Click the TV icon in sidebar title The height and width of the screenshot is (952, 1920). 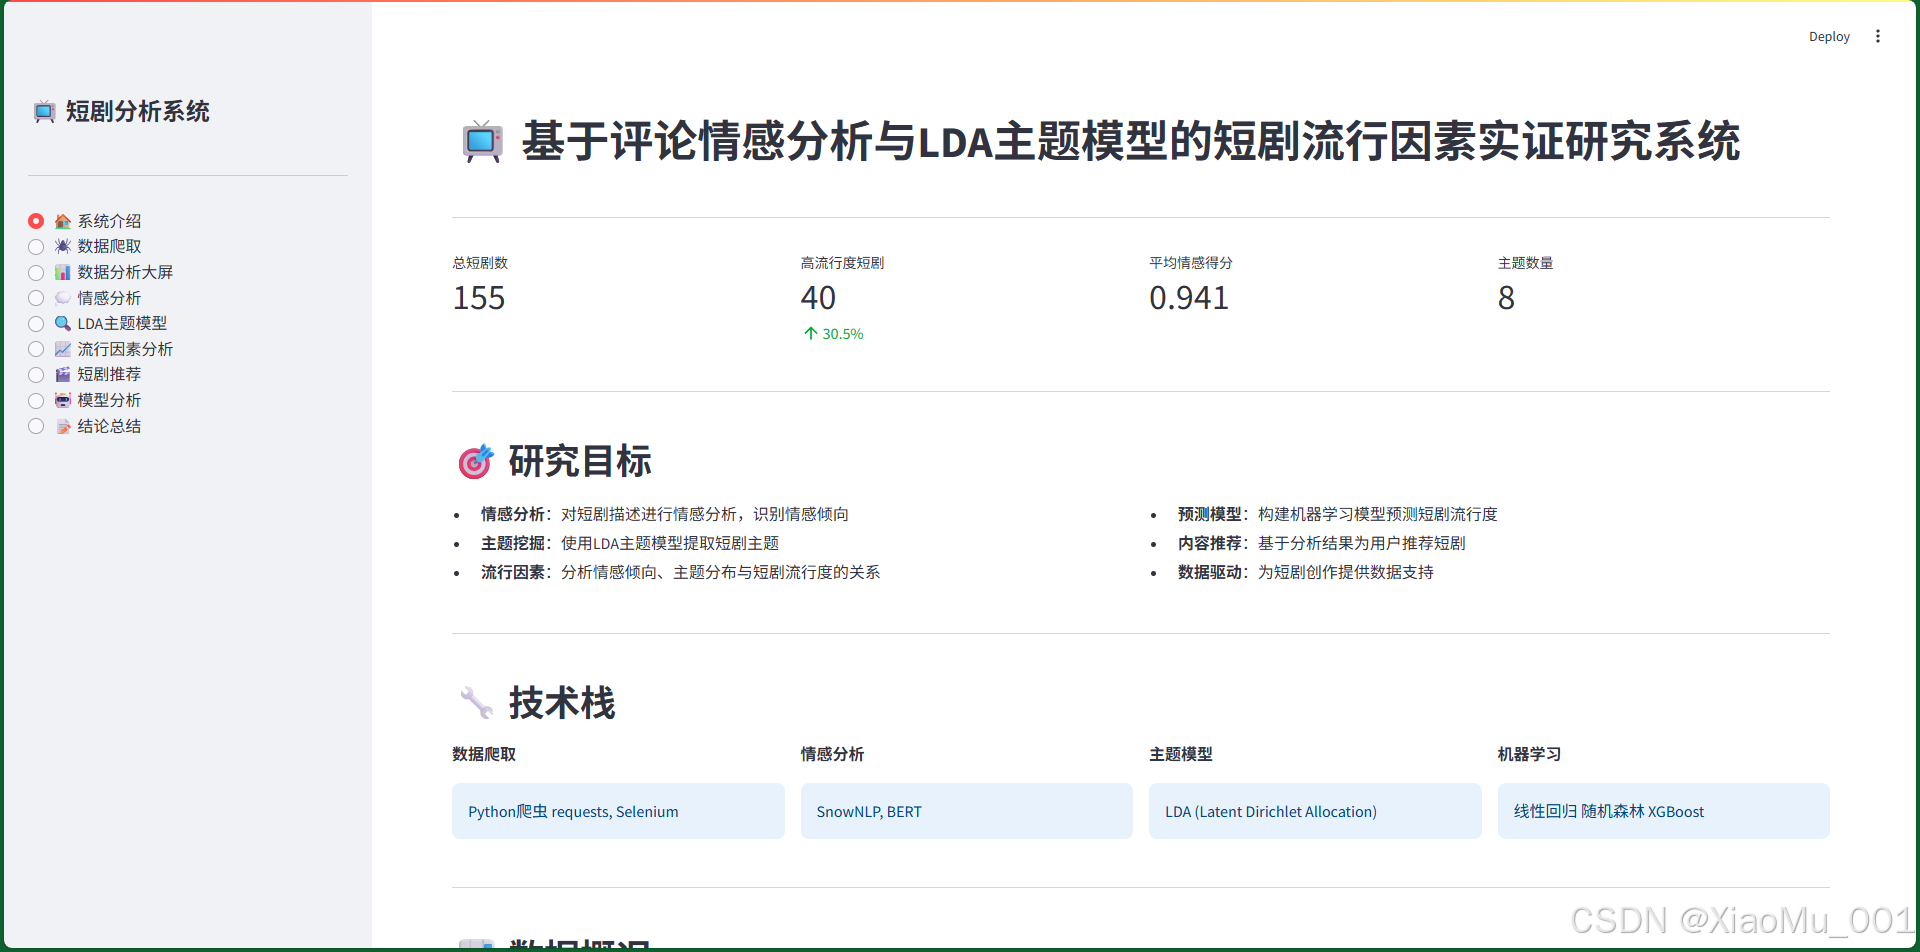click(44, 111)
